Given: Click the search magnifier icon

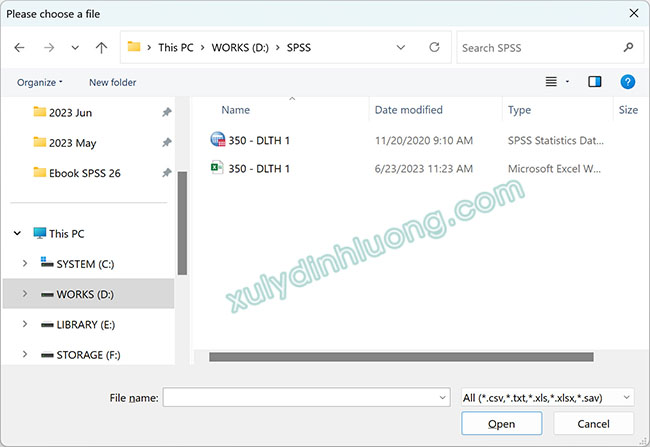Looking at the screenshot, I should click(x=628, y=47).
